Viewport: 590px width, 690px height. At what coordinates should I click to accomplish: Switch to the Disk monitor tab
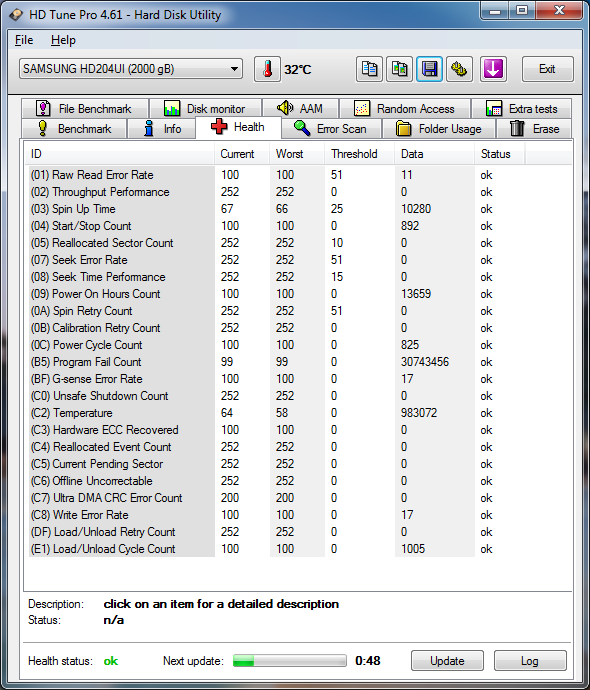[x=205, y=108]
